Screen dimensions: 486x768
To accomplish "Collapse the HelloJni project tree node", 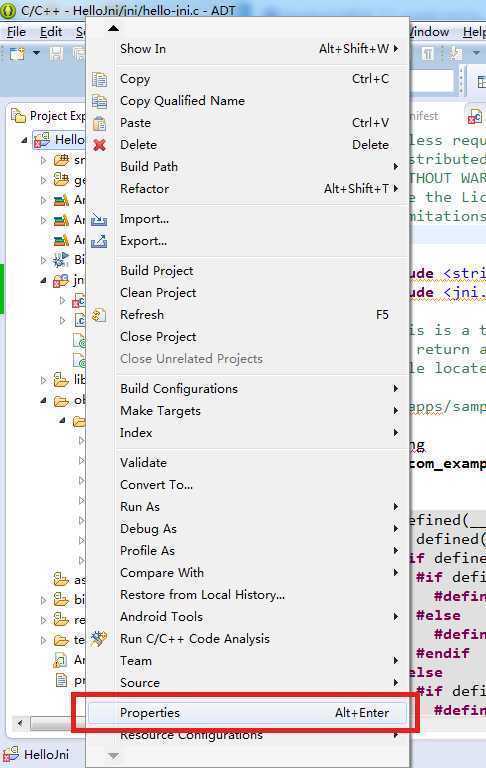I will (24, 141).
